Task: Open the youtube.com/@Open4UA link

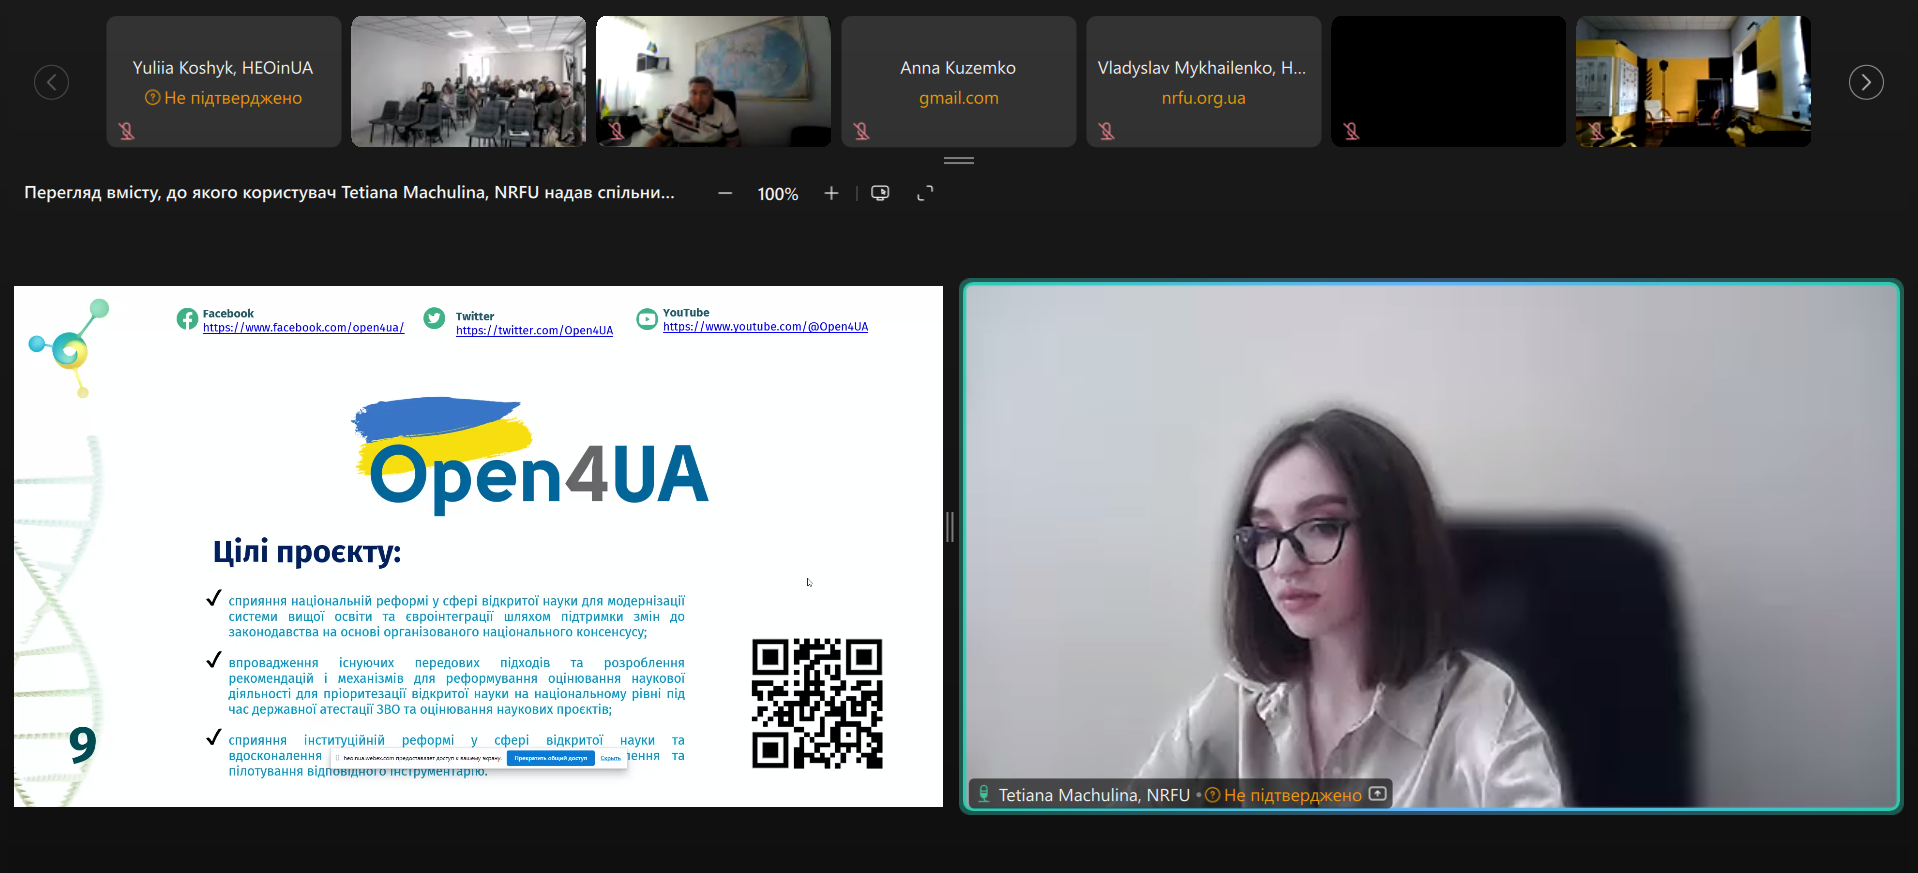Action: [765, 327]
